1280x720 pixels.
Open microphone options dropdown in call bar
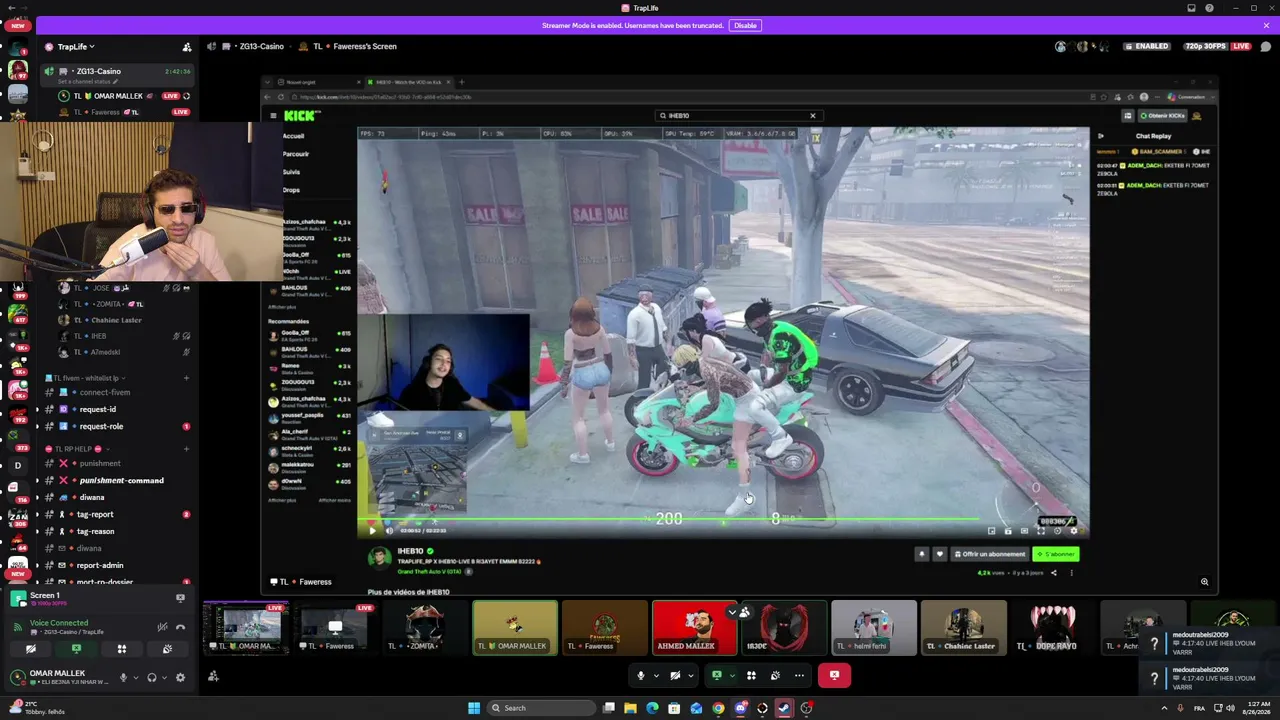656,675
